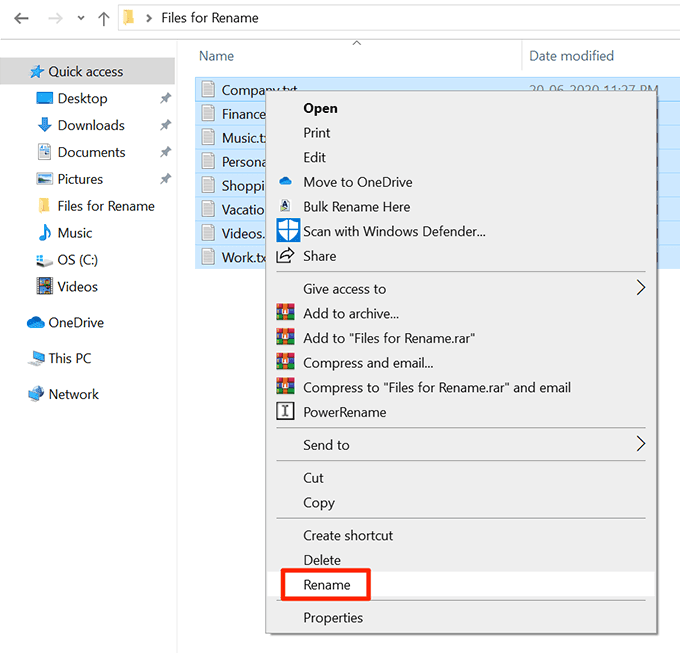The width and height of the screenshot is (680, 653).
Task: Expand the Send to submenu arrow
Action: 641,445
